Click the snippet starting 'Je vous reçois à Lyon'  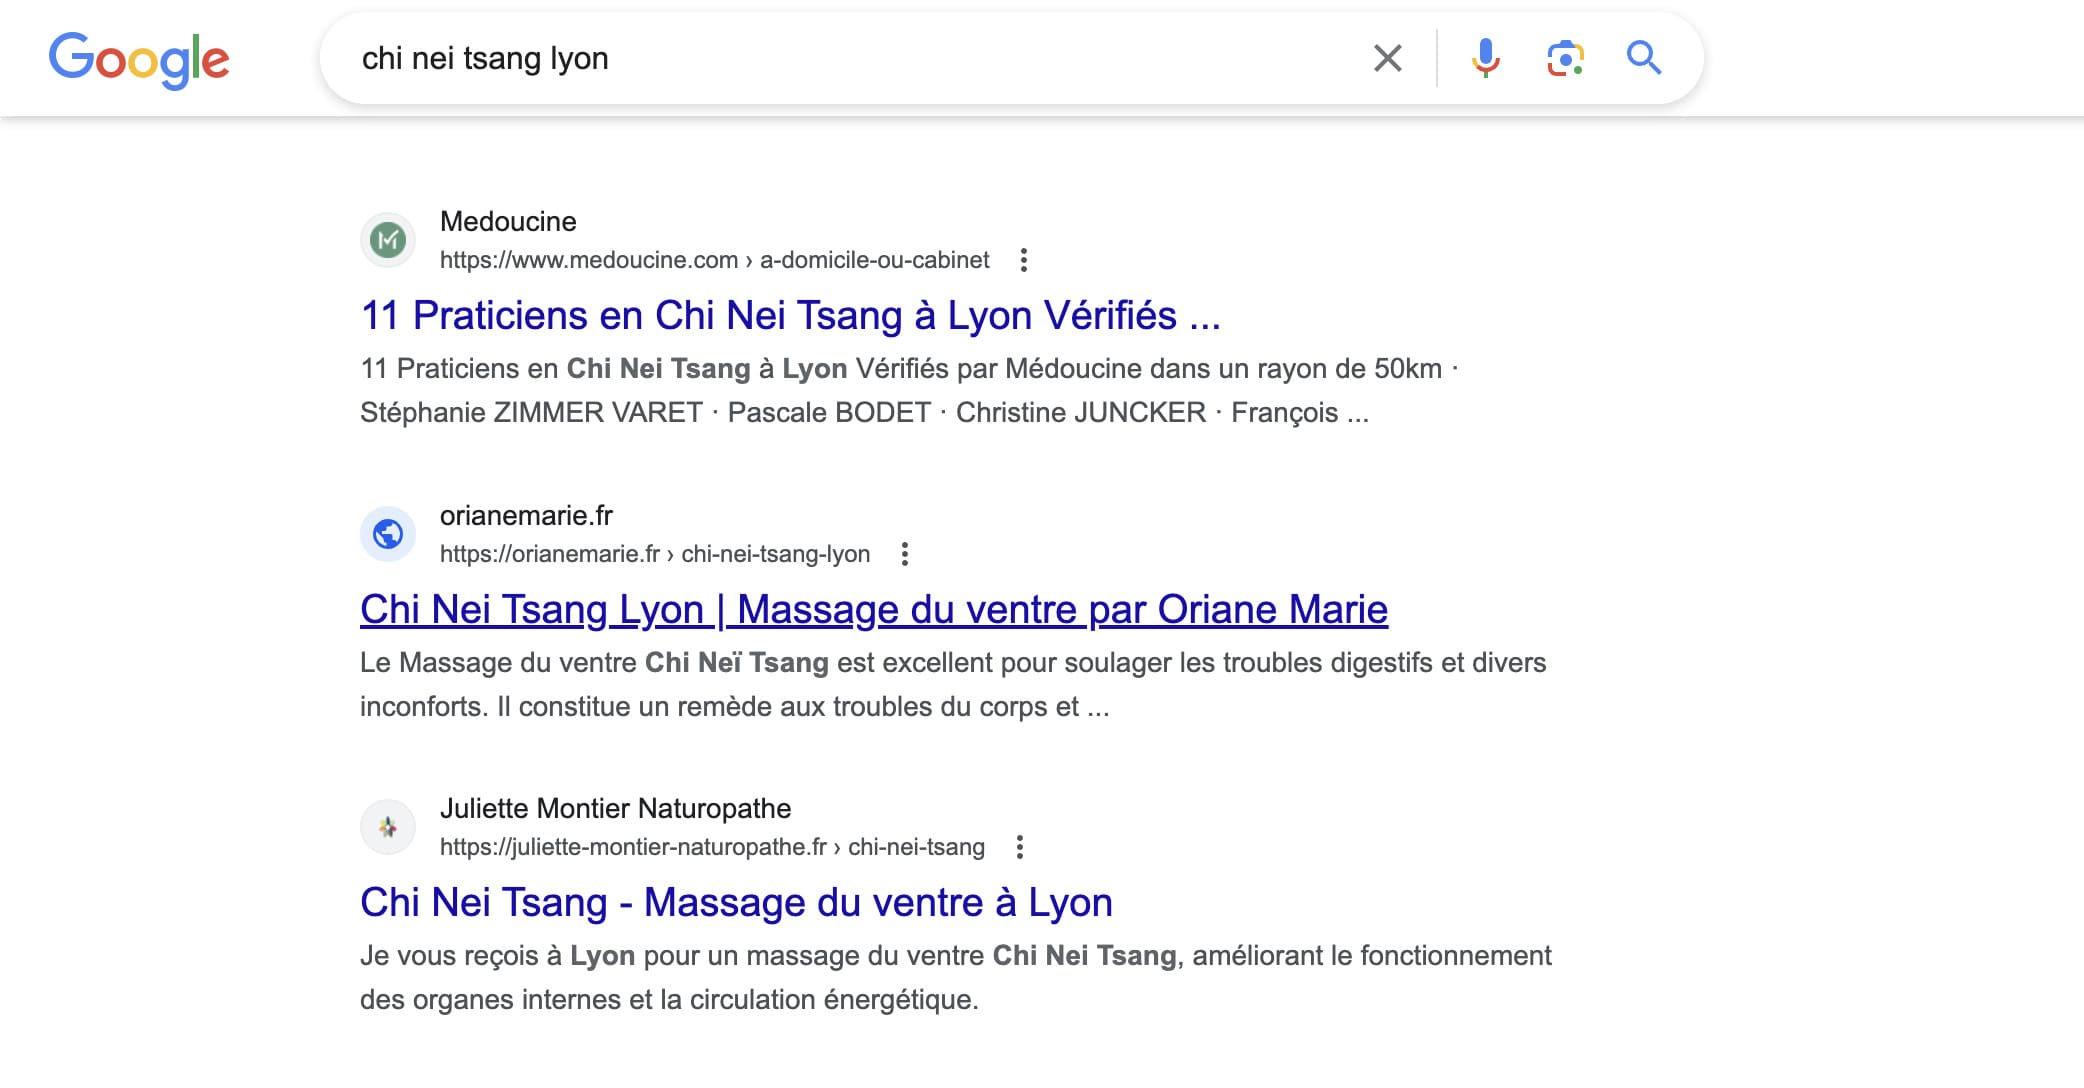coord(956,978)
